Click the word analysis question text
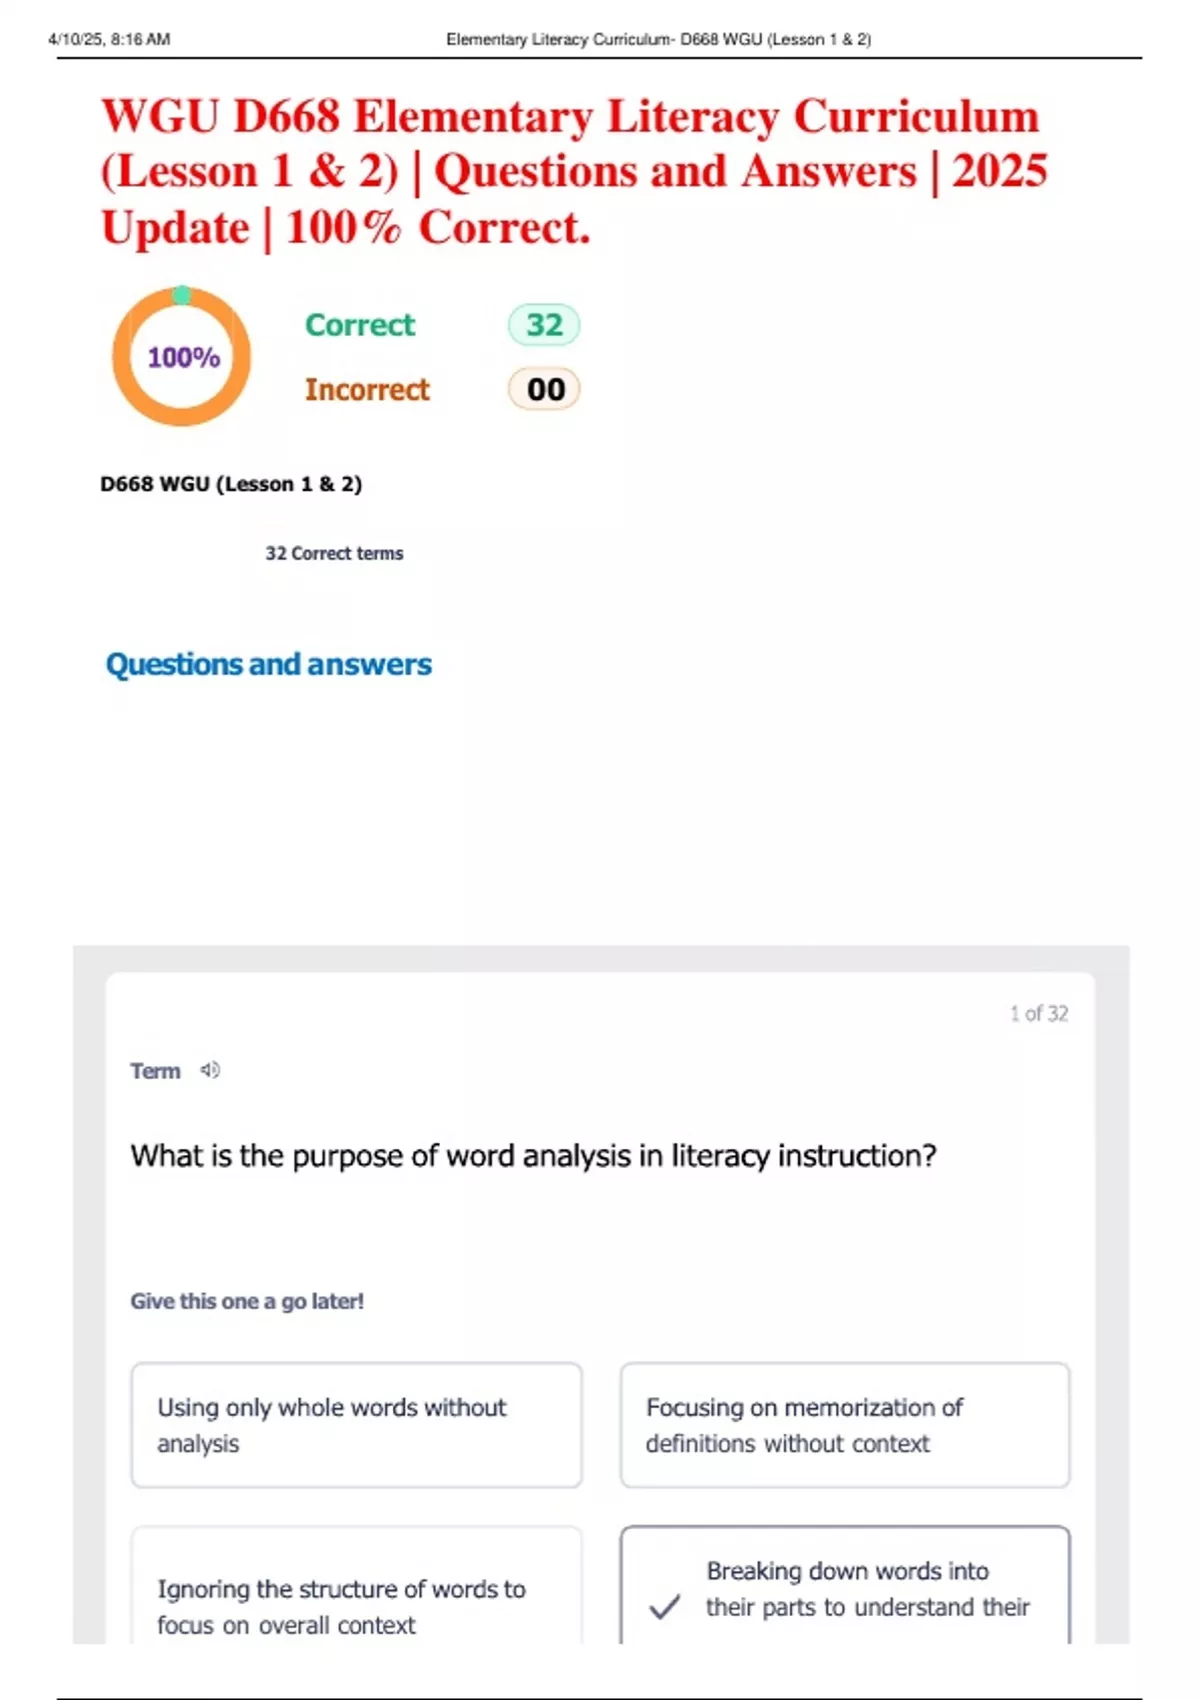This screenshot has height=1700, width=1200. click(x=533, y=1156)
